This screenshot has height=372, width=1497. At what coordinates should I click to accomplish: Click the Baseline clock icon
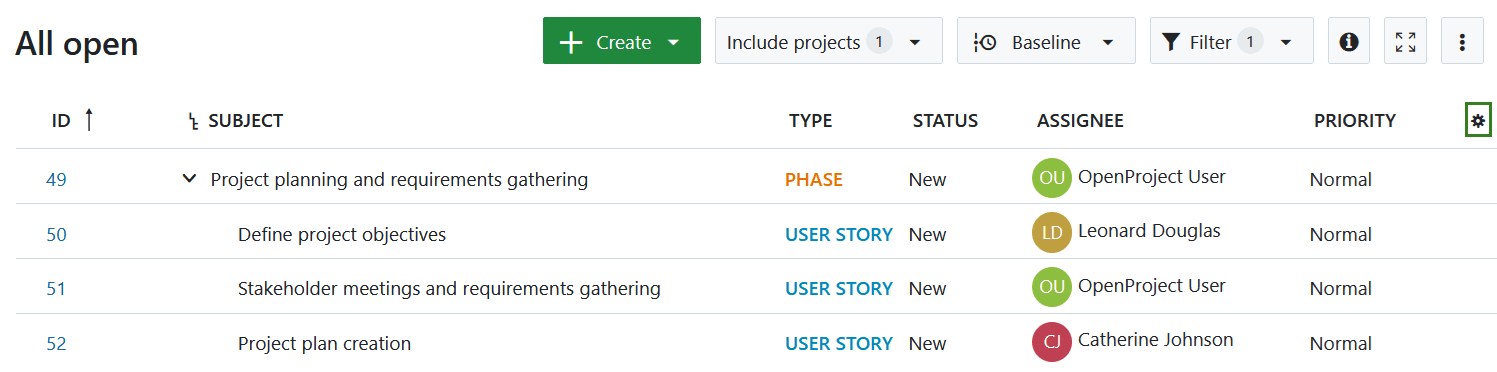984,42
